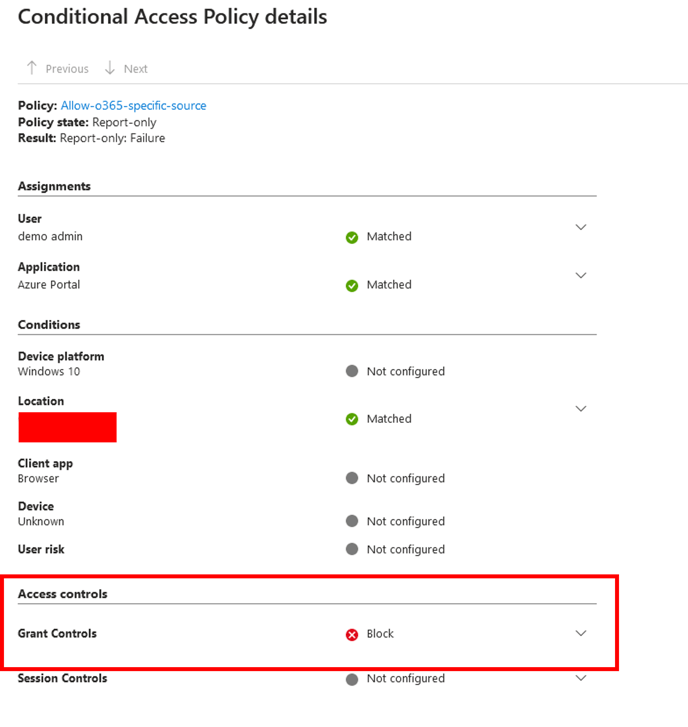Click grey Not configured icon for Device platform
688x727 pixels.
click(352, 371)
